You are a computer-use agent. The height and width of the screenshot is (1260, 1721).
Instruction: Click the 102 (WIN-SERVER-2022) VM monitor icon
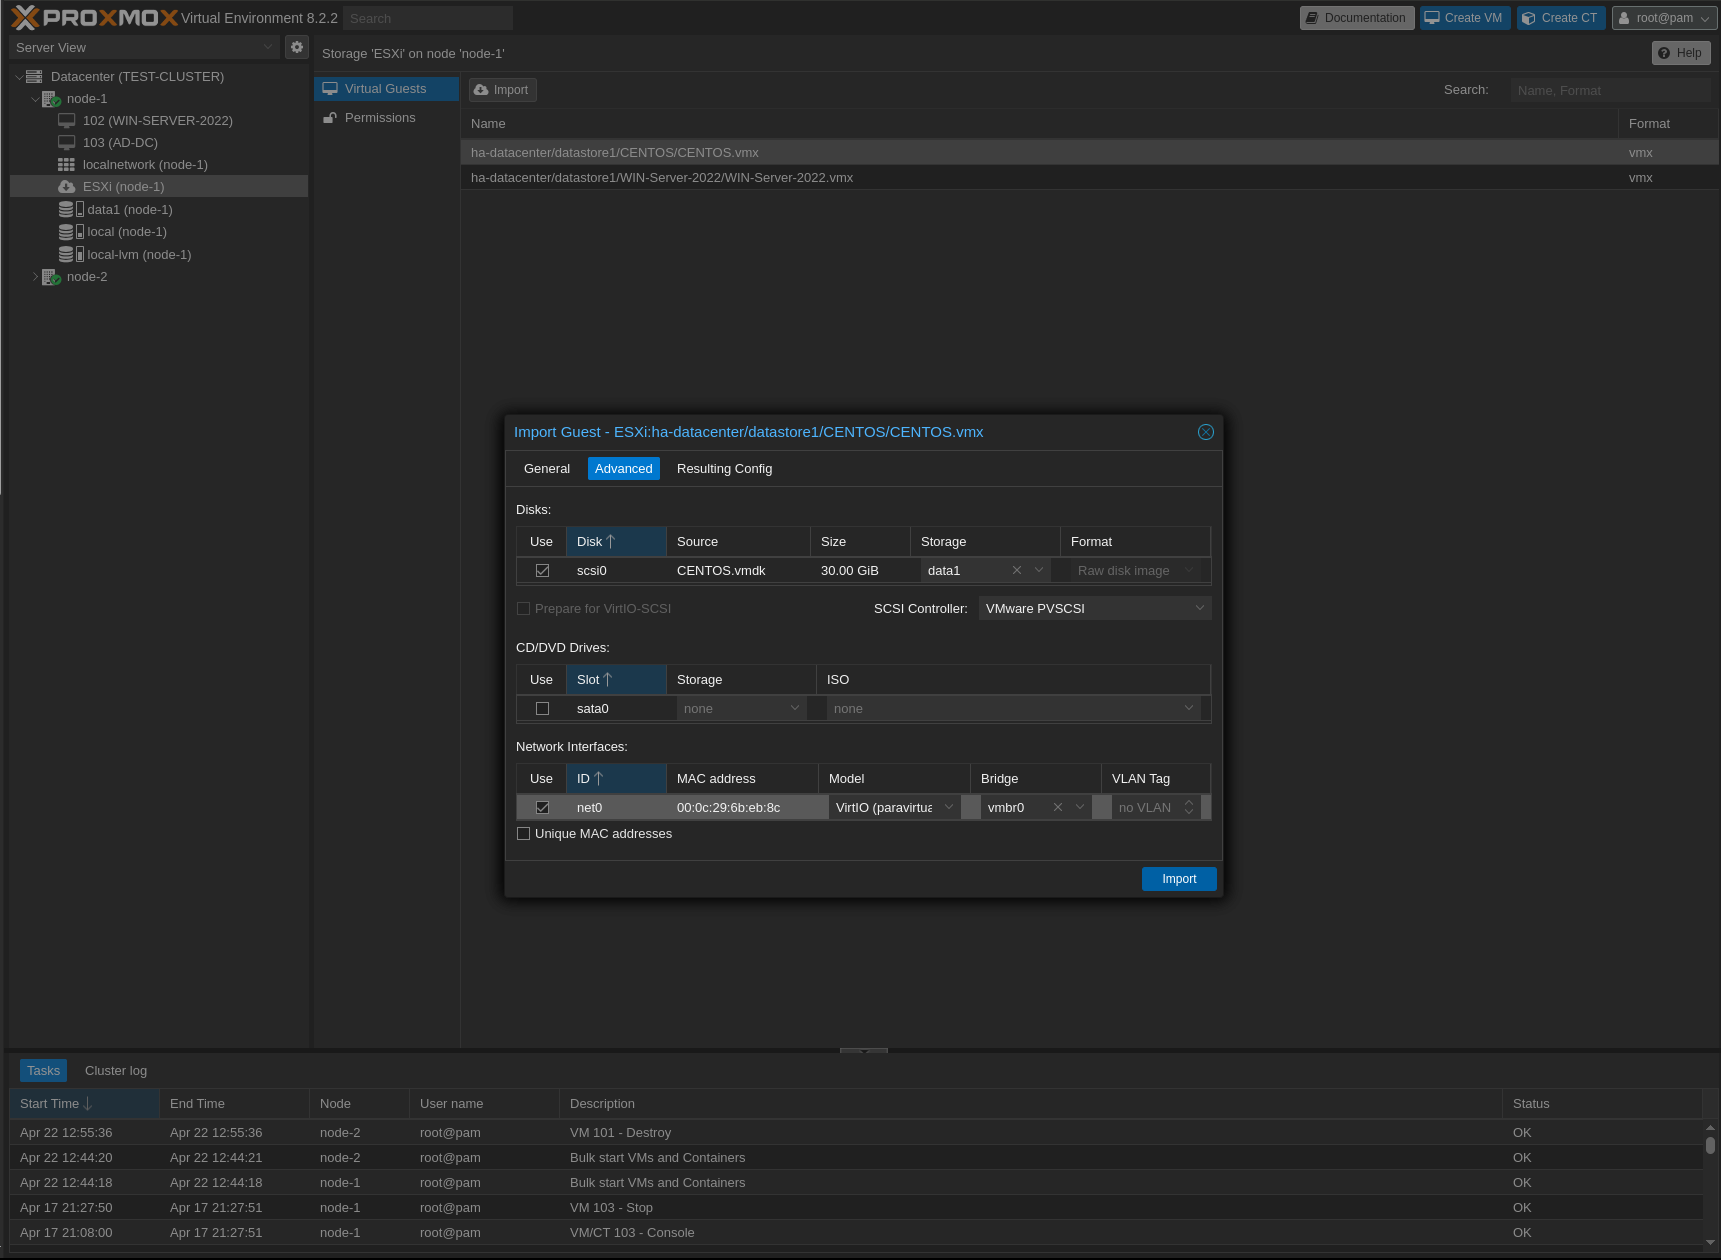(x=66, y=121)
